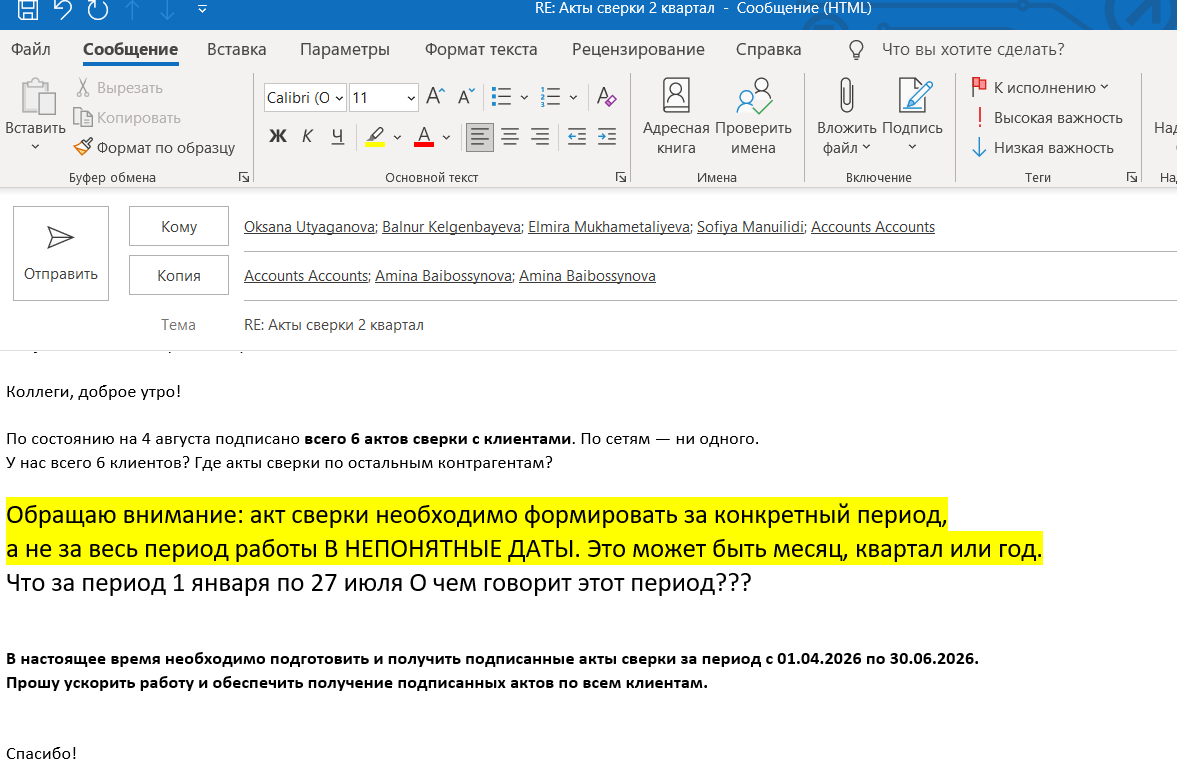Select recipient Oksana Utyaganova
Screen dimensions: 1177x771
309,227
